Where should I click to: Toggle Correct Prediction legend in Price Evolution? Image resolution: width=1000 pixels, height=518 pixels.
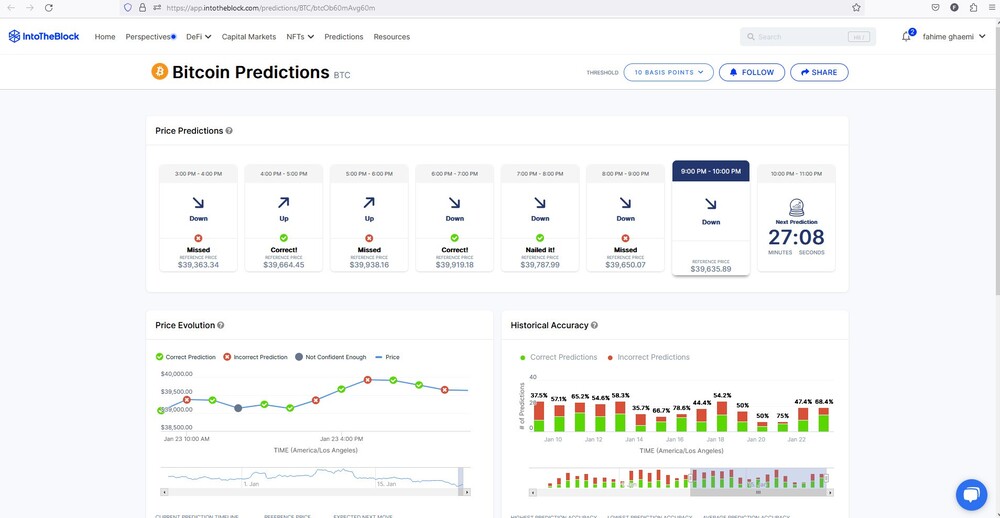[x=186, y=357]
